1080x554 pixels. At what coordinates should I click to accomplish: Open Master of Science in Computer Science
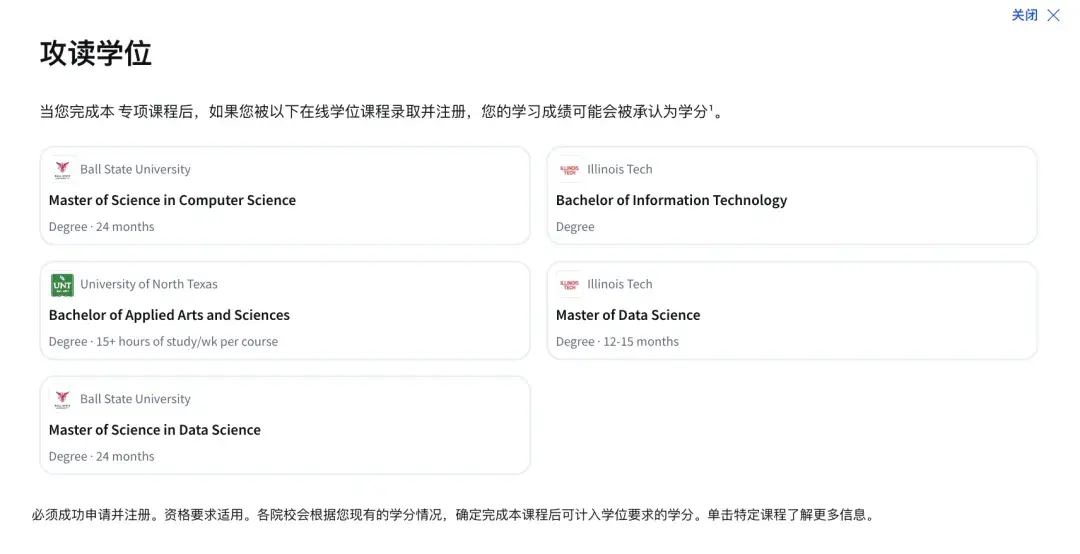coord(172,201)
